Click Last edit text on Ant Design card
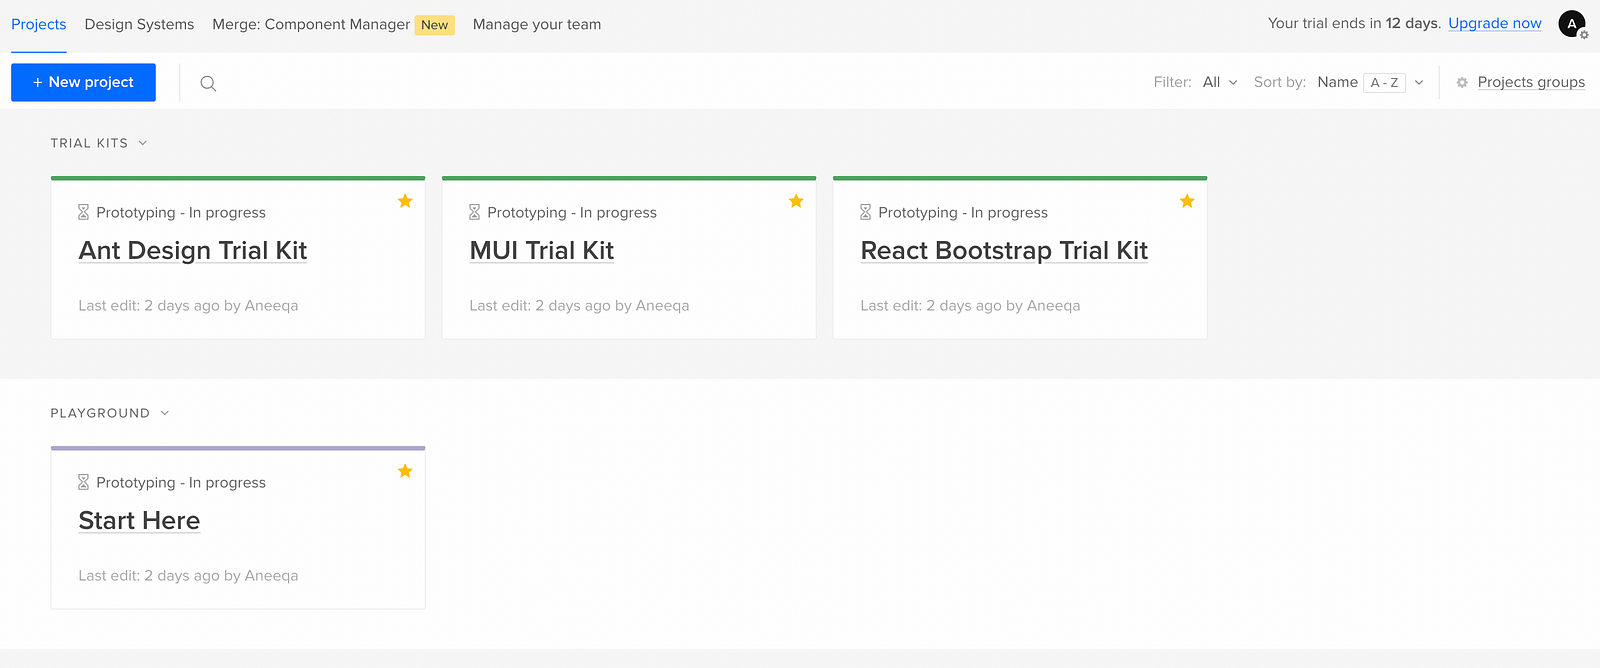 point(188,305)
